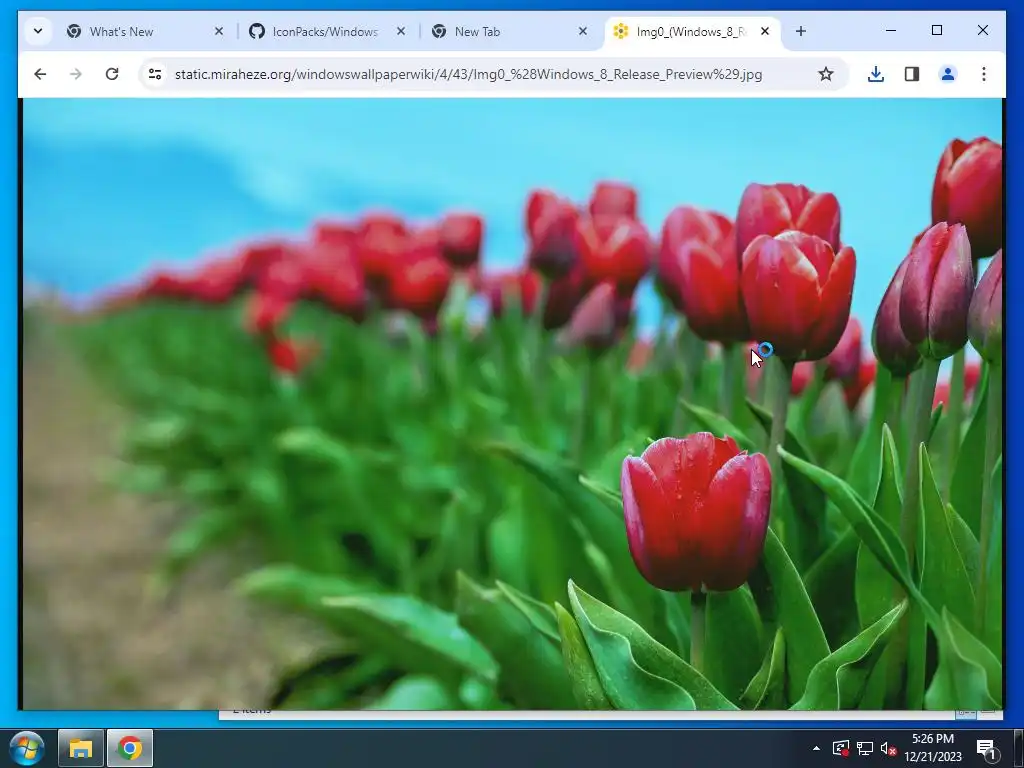Open the tab search dropdown arrow
This screenshot has height=768, width=1024.
click(38, 31)
